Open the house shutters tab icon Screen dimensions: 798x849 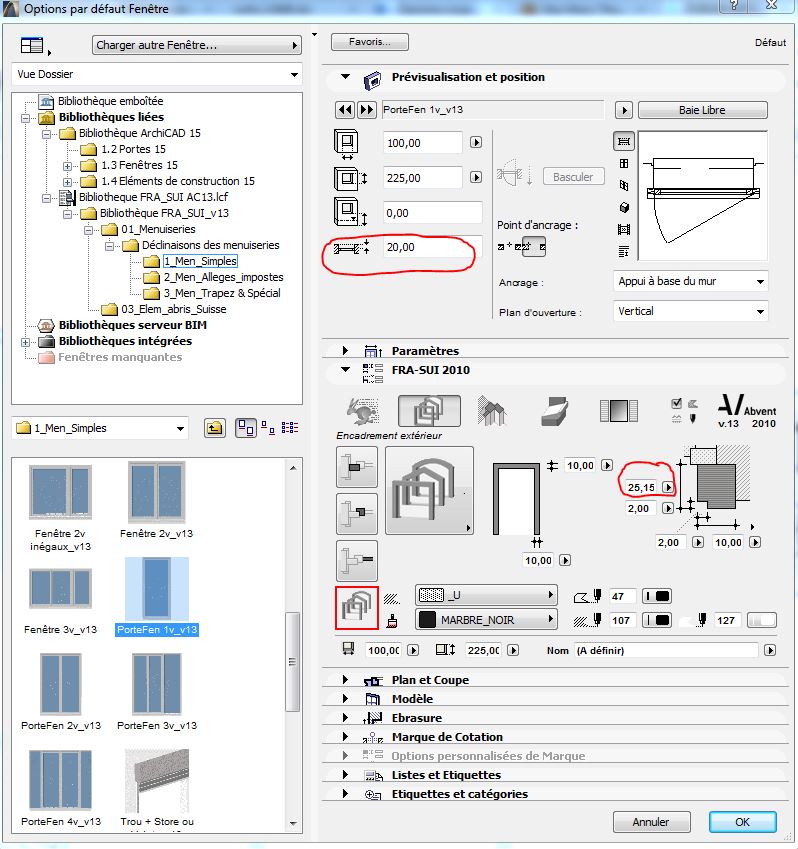click(x=492, y=411)
